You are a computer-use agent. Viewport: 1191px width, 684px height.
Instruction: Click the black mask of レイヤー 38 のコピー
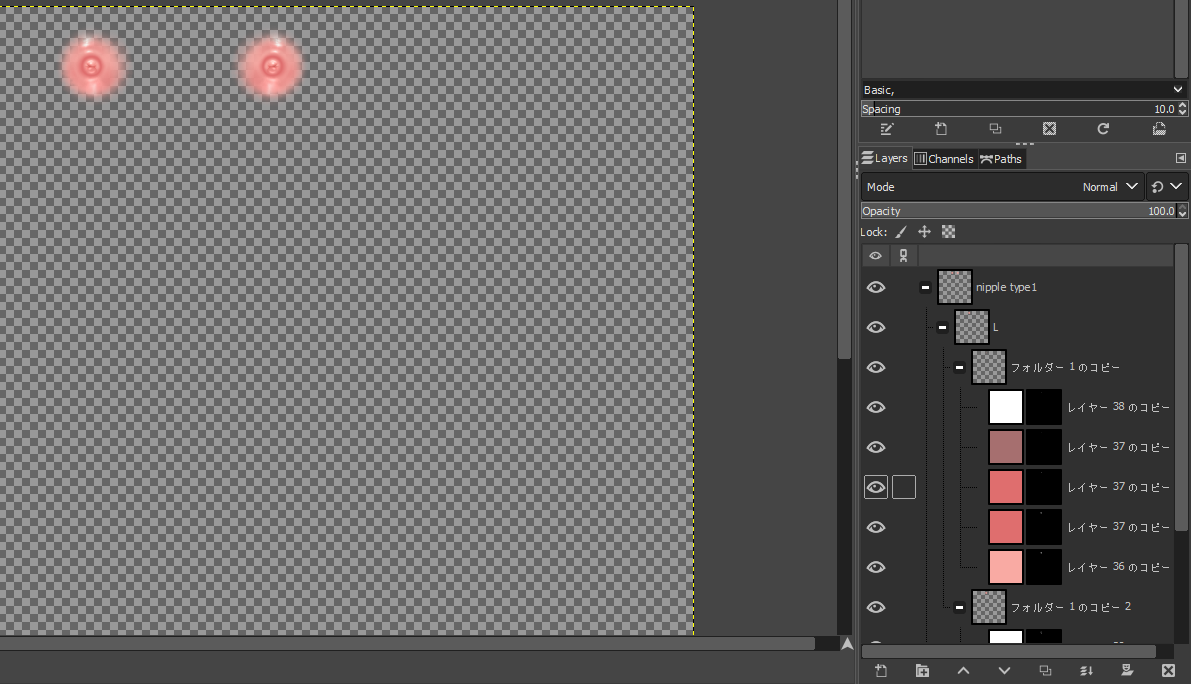1044,407
